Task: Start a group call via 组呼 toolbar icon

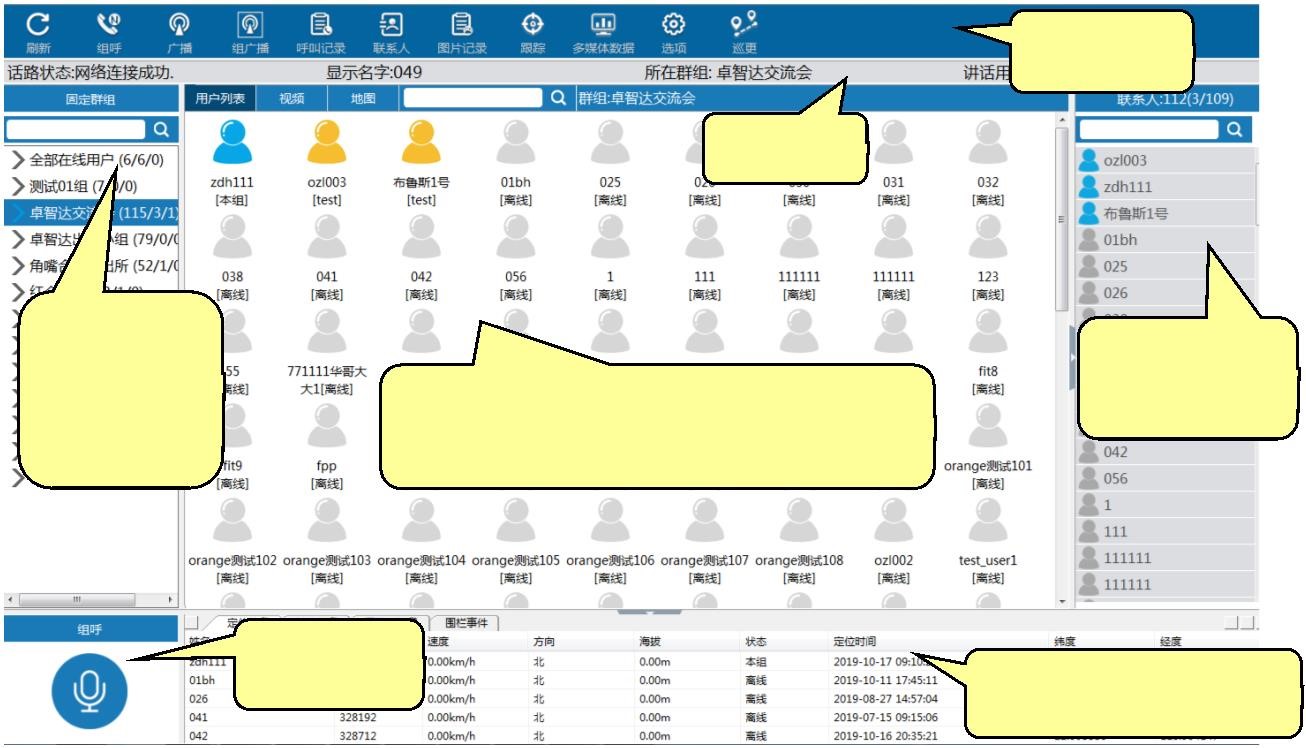Action: [x=108, y=25]
